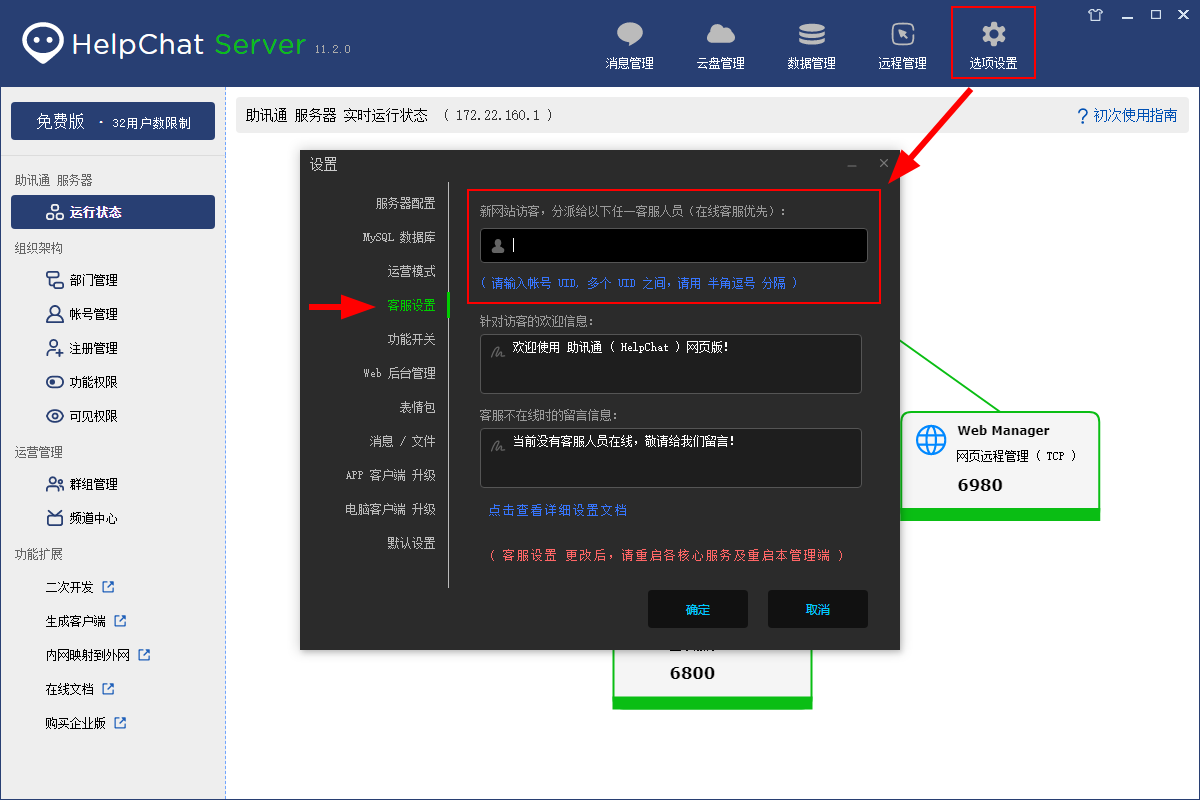Screen dimensions: 1200x800
Task: Select 服务器配置 settings tab
Action: tap(405, 203)
